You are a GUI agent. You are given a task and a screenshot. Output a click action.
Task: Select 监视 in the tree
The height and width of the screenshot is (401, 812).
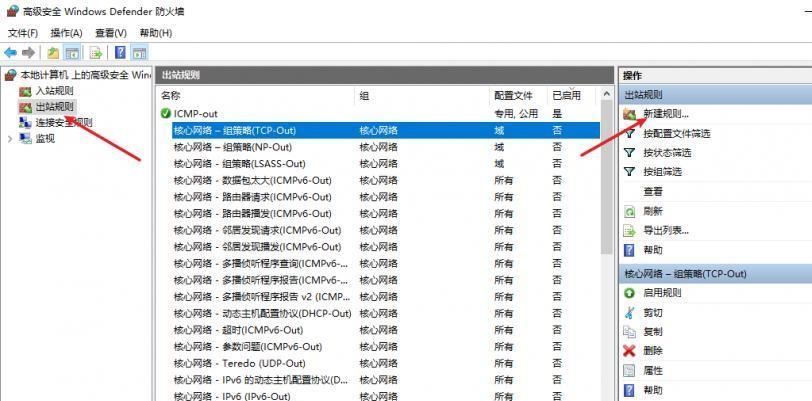click(x=45, y=138)
